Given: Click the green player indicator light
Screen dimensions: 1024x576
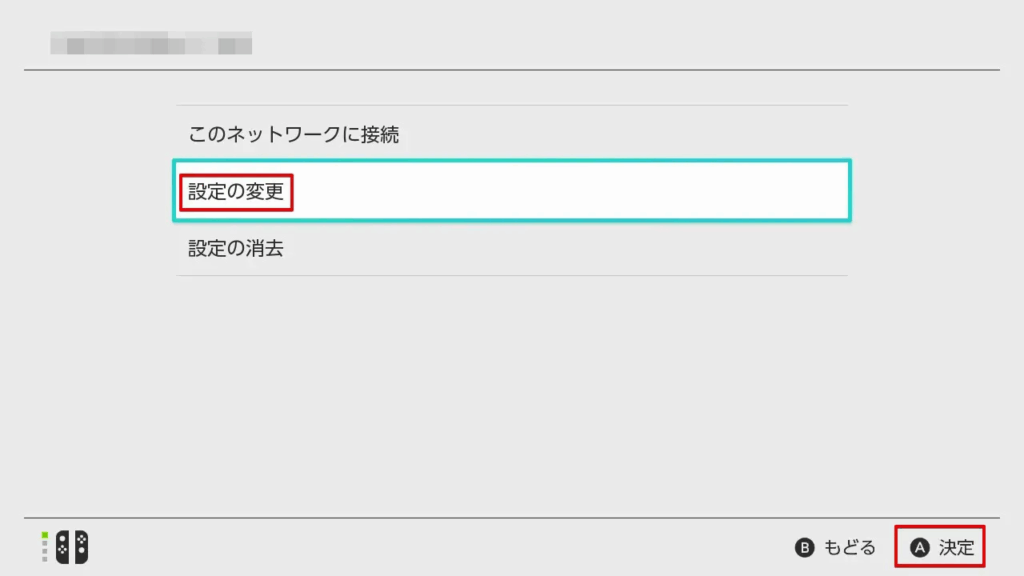Looking at the screenshot, I should click(x=45, y=535).
